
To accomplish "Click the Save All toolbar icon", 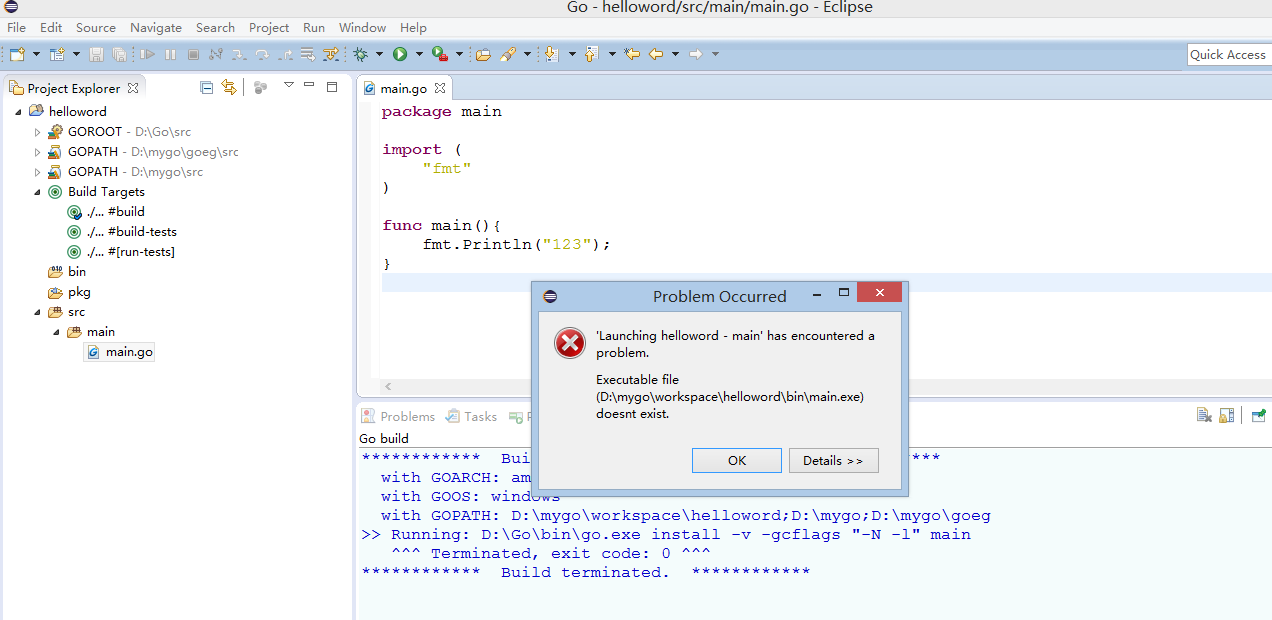I will 119,54.
